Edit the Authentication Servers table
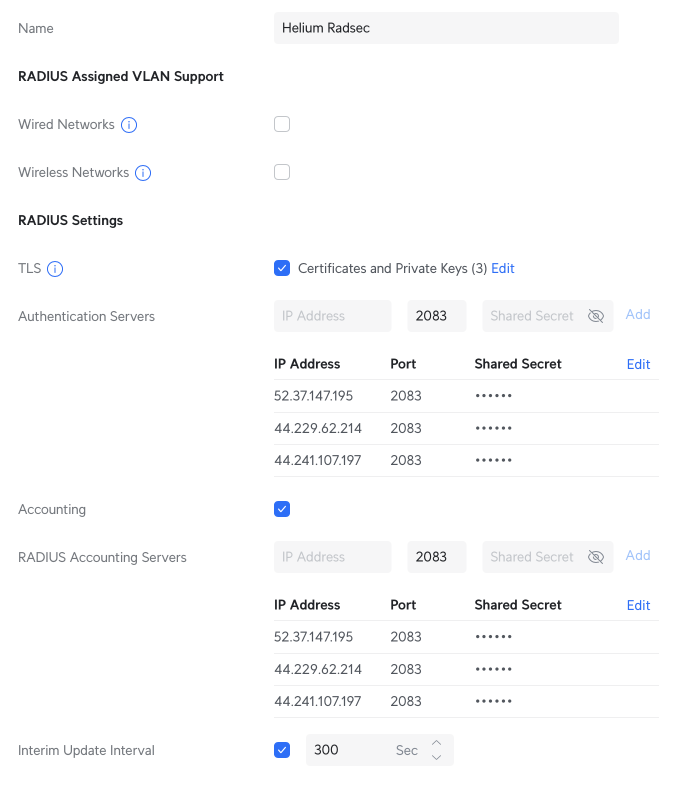Viewport: 675px width, 788px height. click(x=638, y=364)
